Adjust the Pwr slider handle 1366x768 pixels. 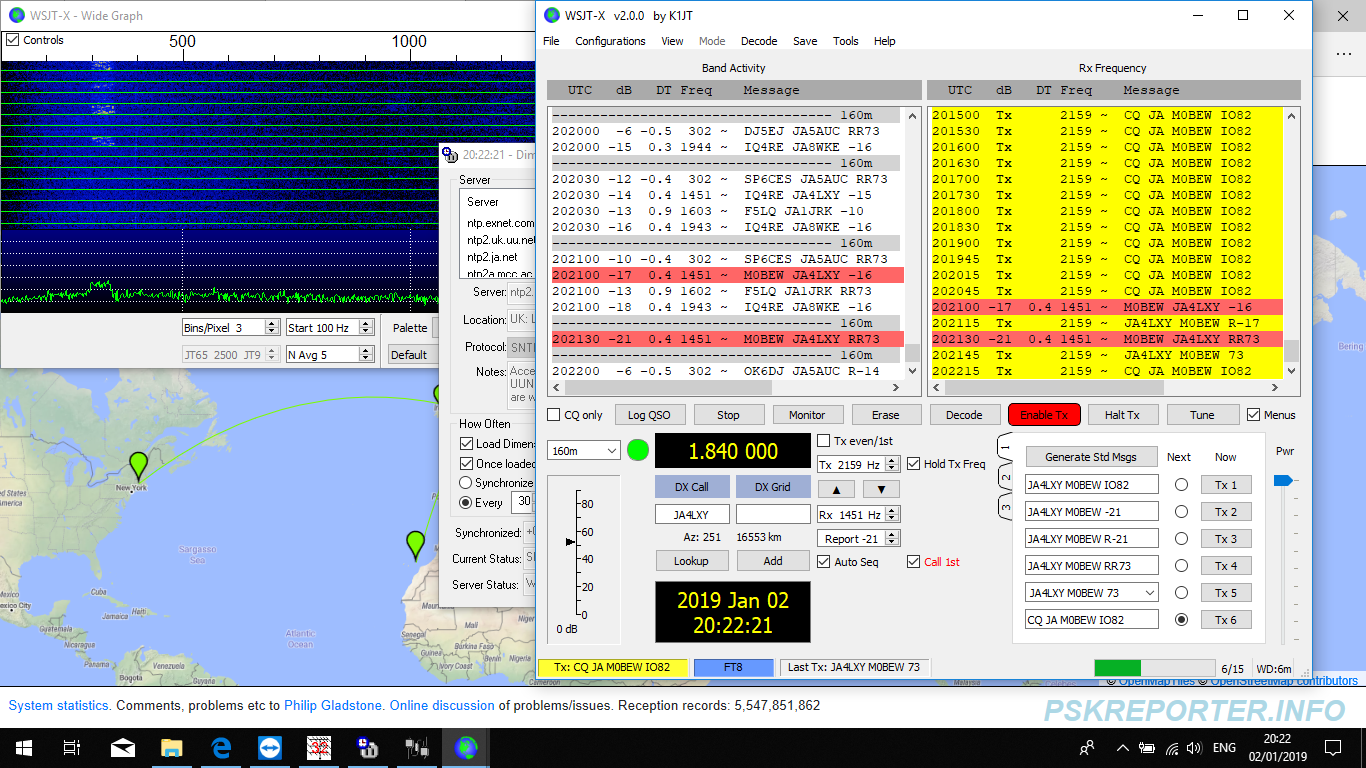[1283, 481]
